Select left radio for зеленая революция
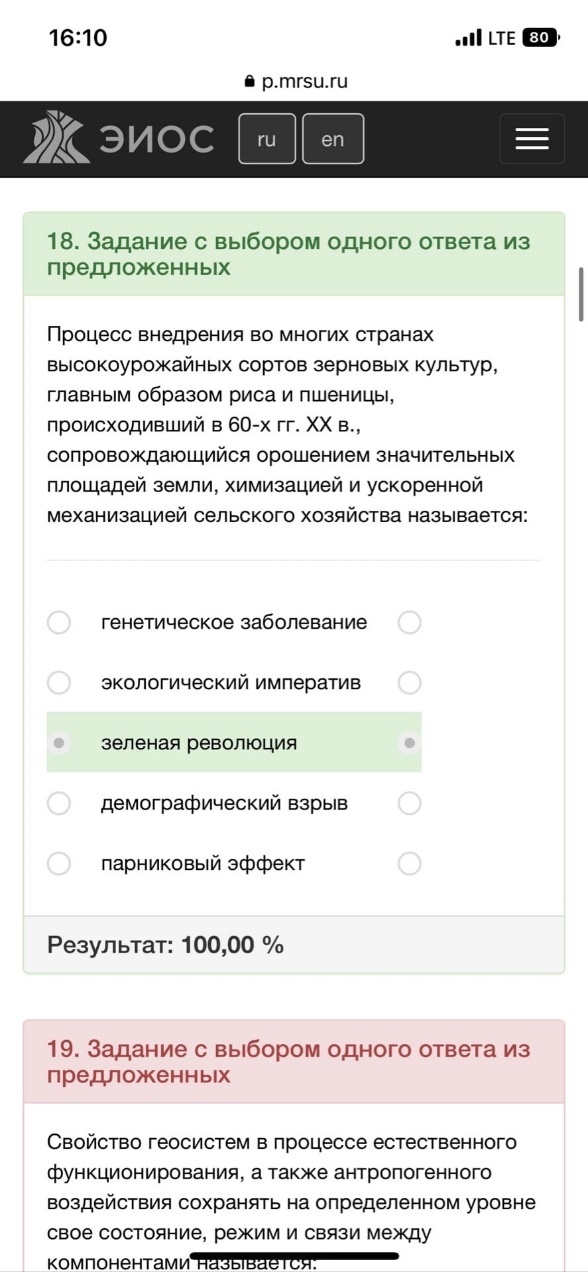Screen dimensions: 588x1272 point(59,743)
